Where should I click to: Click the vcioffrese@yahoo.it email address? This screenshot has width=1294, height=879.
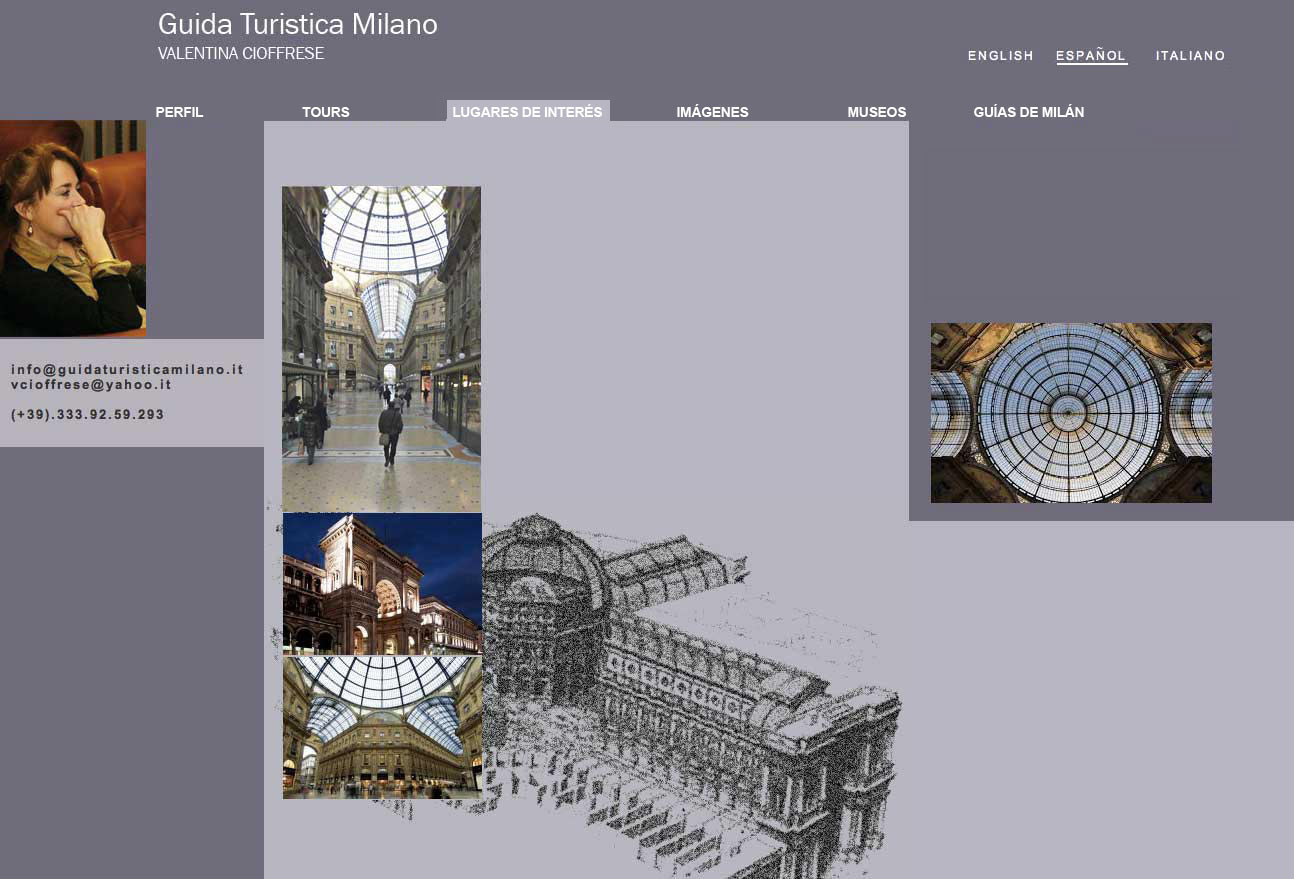tap(91, 384)
